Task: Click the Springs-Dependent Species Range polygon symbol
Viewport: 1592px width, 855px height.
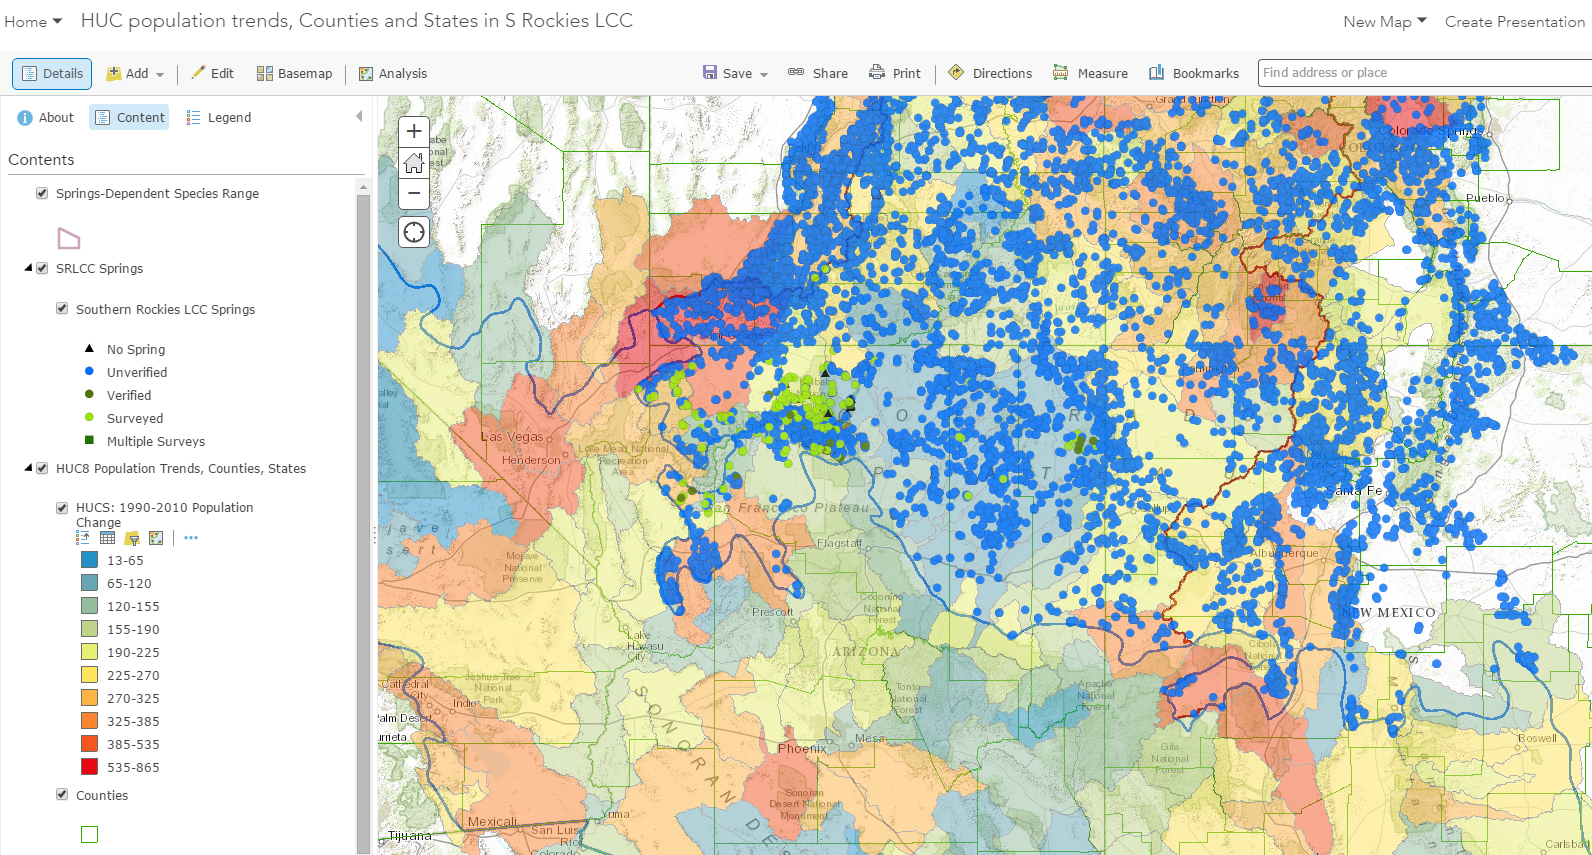Action: [69, 238]
